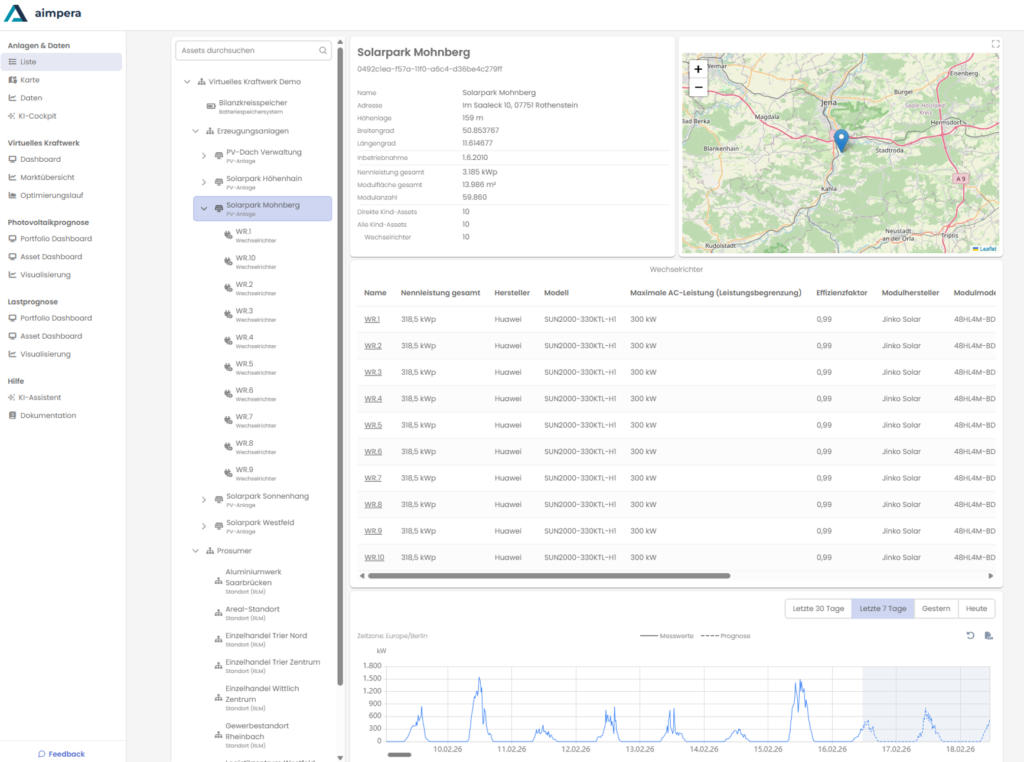Open the KI-Cockpit sidebar item

[38, 116]
